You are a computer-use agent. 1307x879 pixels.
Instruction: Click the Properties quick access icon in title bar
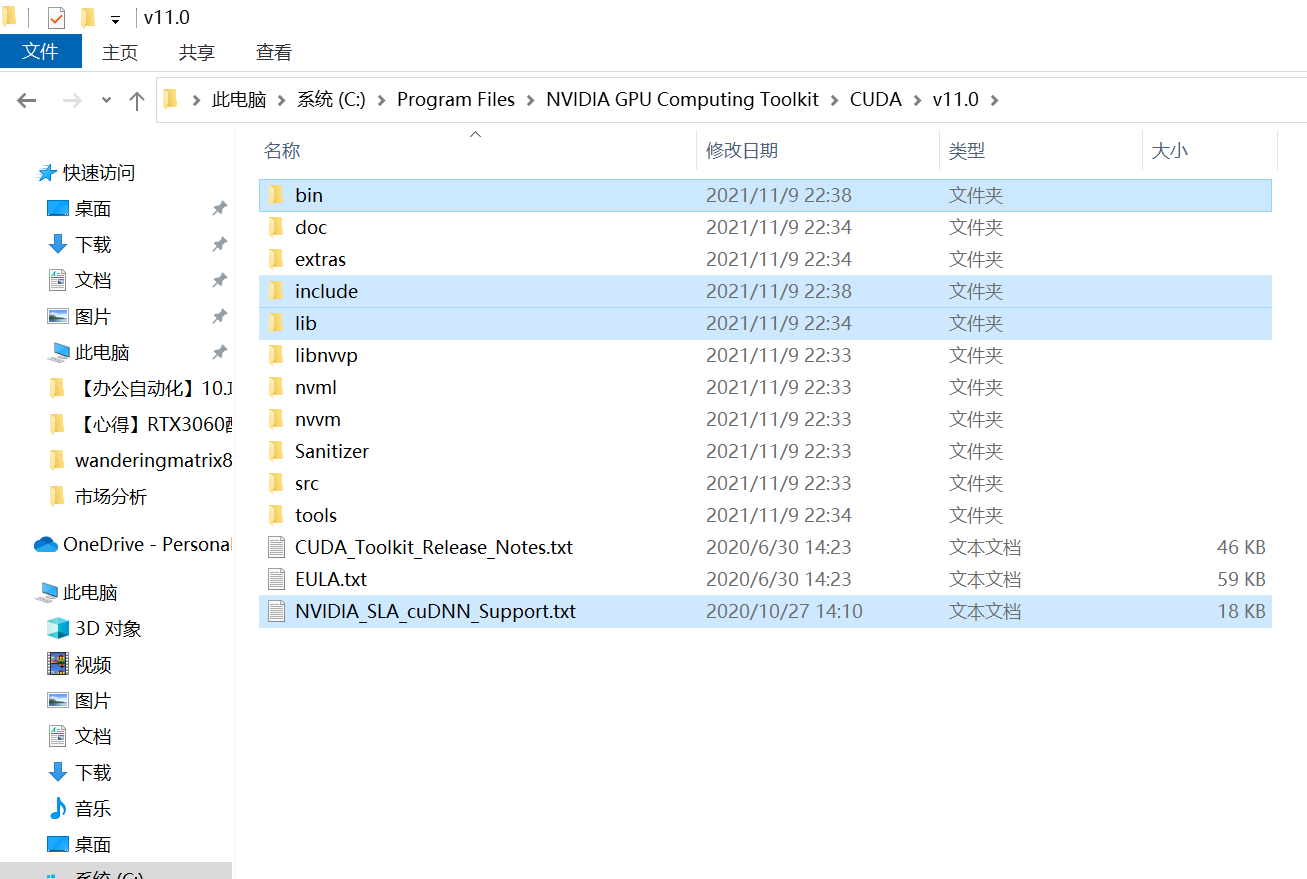(x=56, y=18)
